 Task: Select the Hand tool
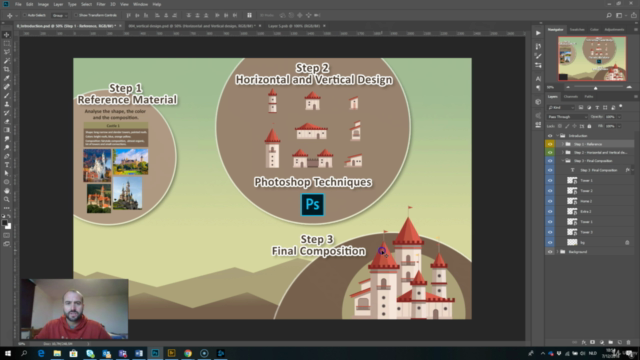tap(7, 191)
